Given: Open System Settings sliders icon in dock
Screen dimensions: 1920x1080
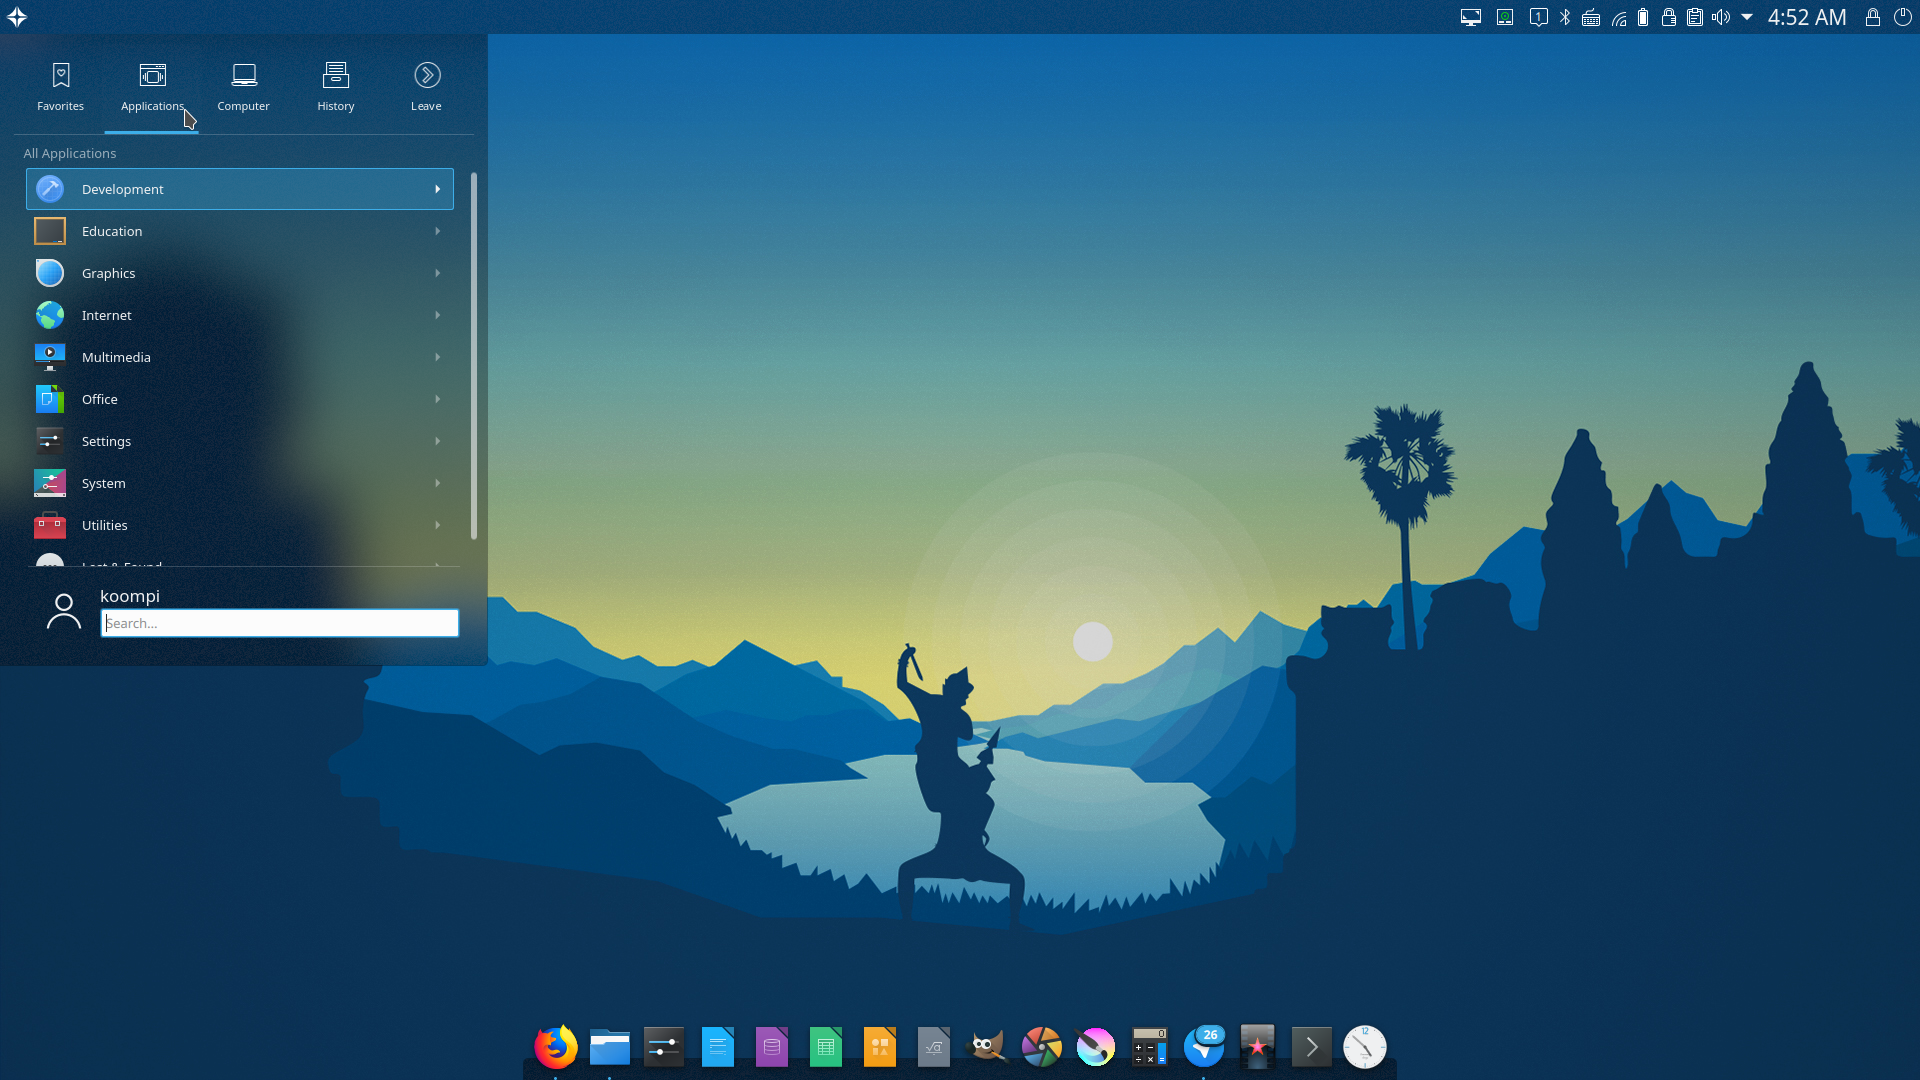Looking at the screenshot, I should coord(664,1047).
